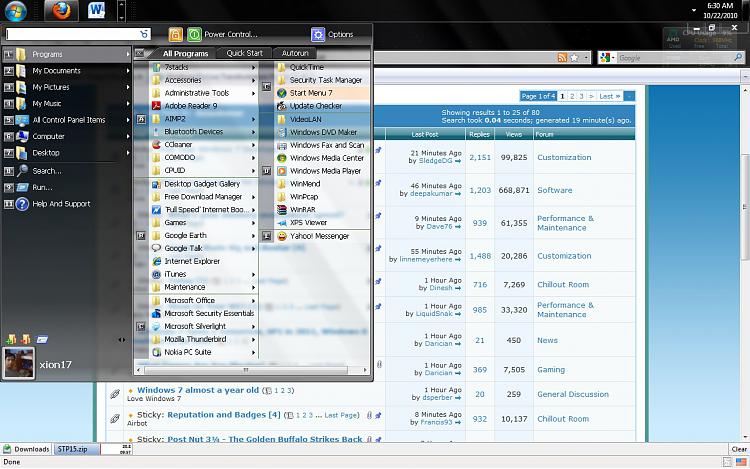The width and height of the screenshot is (750, 469).
Task: Open Help And Support
Action: tap(61, 204)
